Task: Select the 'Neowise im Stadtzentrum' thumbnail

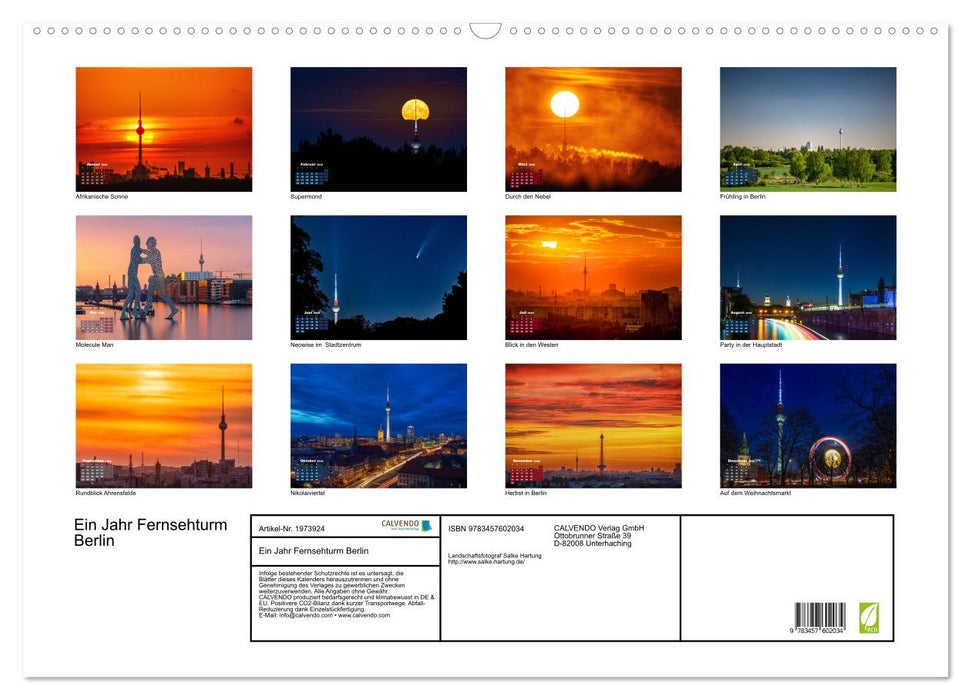Action: tap(378, 276)
